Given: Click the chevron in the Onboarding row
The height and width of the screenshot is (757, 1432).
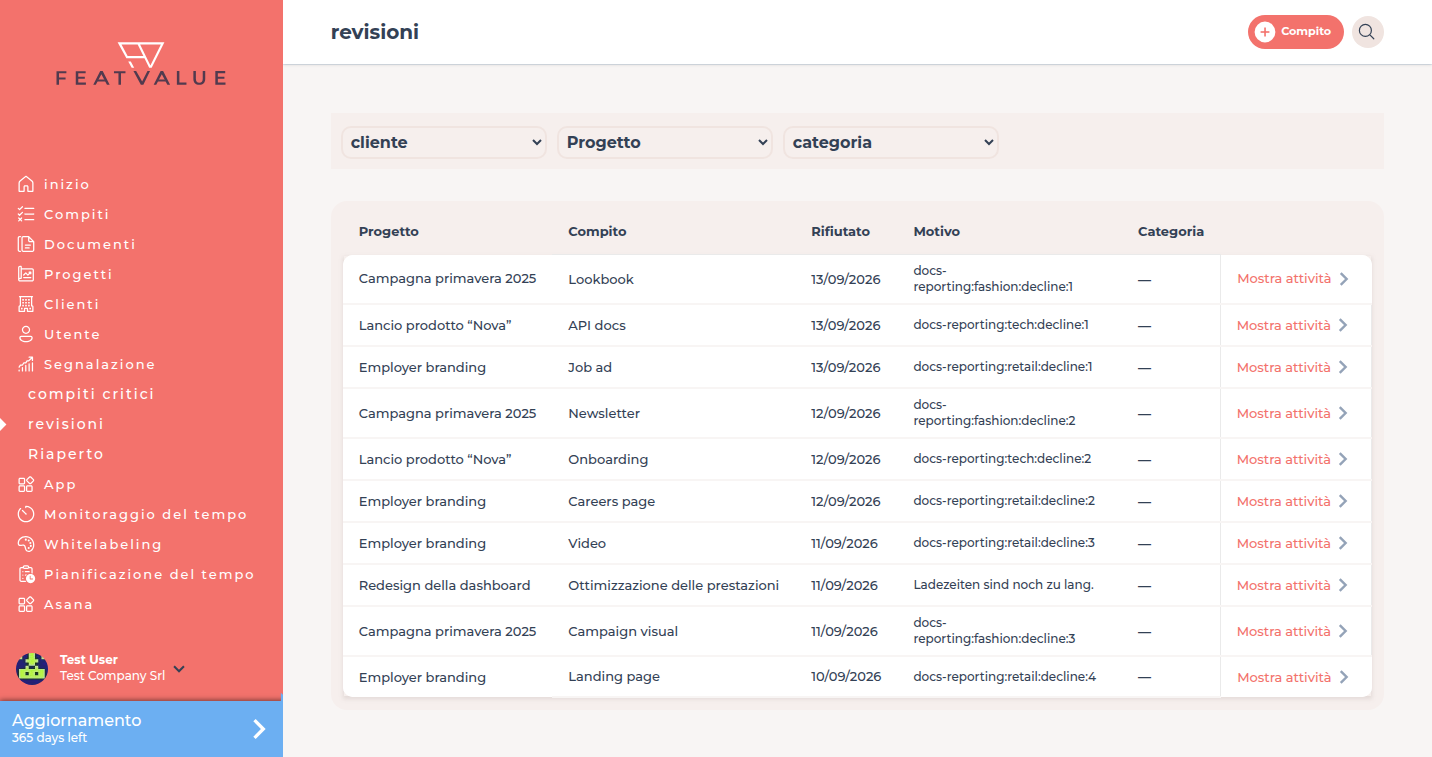Looking at the screenshot, I should click(x=1344, y=459).
